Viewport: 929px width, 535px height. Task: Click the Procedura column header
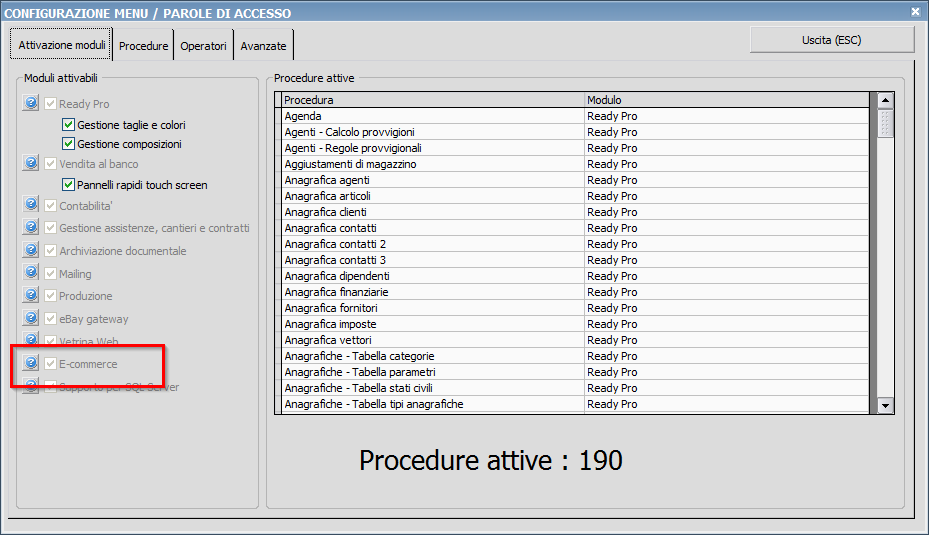[x=433, y=100]
